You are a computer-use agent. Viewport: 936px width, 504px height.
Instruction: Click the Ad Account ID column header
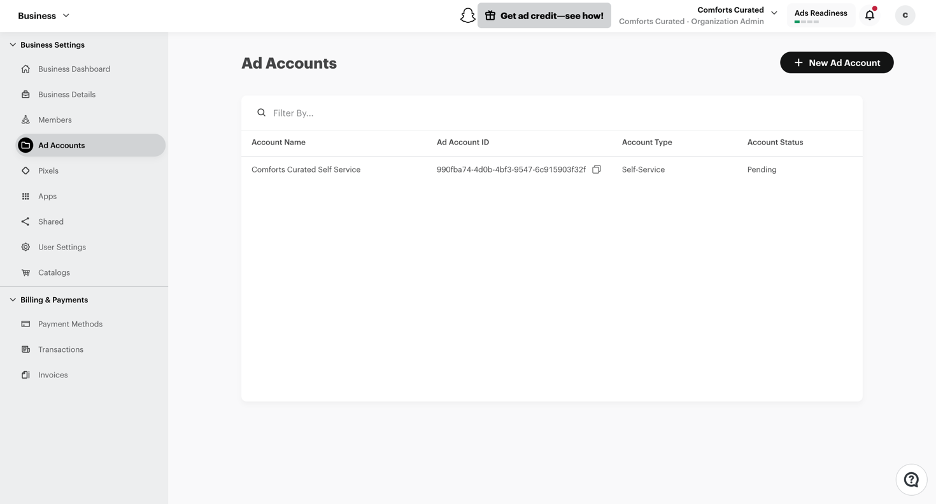(463, 142)
